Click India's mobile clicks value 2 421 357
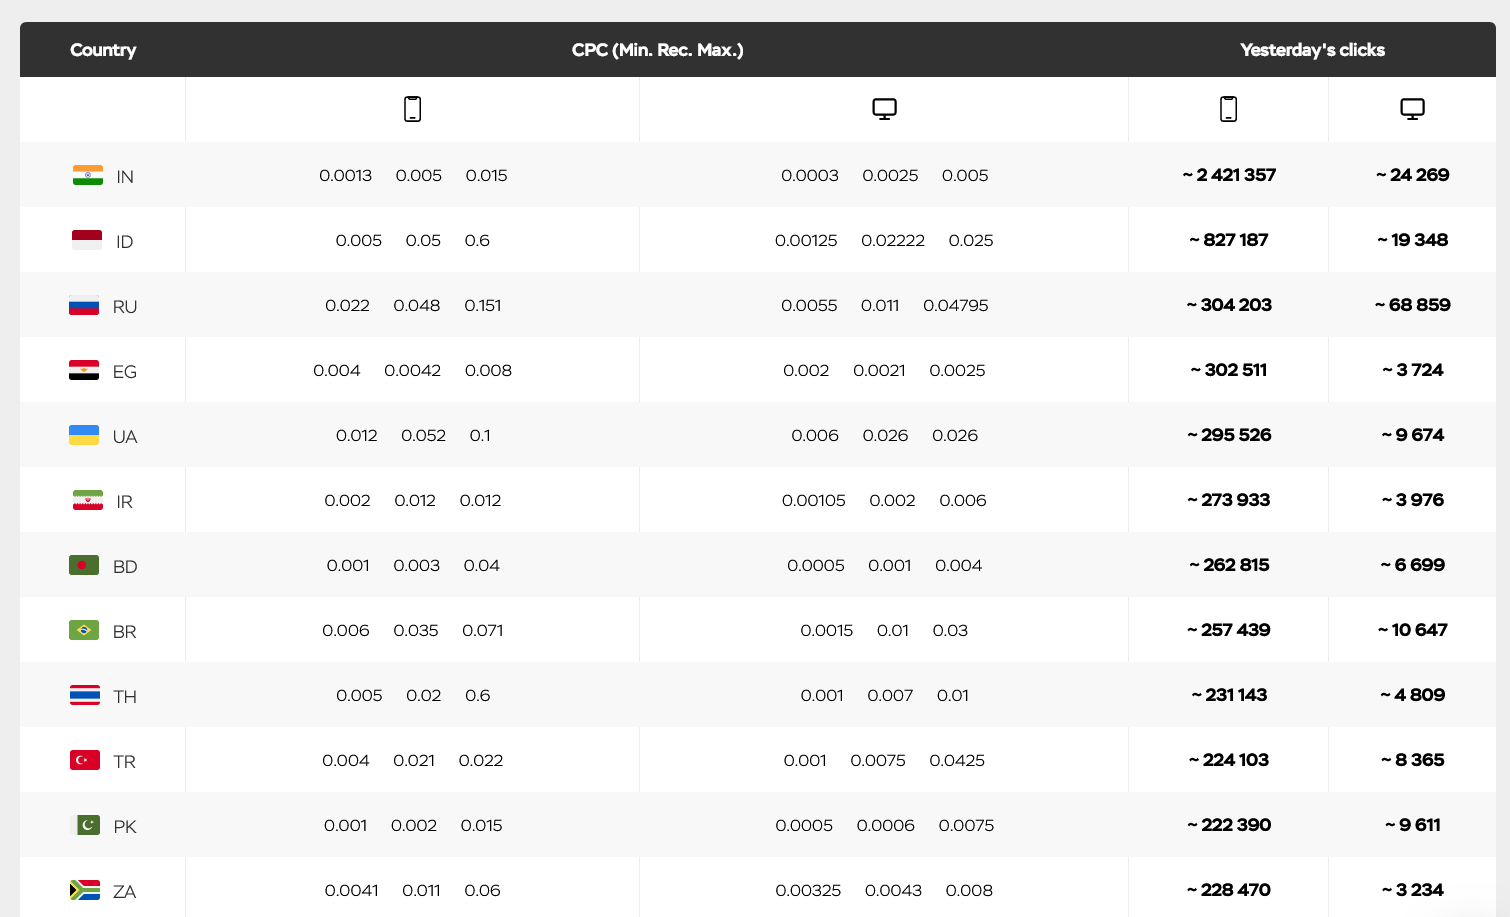This screenshot has height=917, width=1510. point(1229,175)
